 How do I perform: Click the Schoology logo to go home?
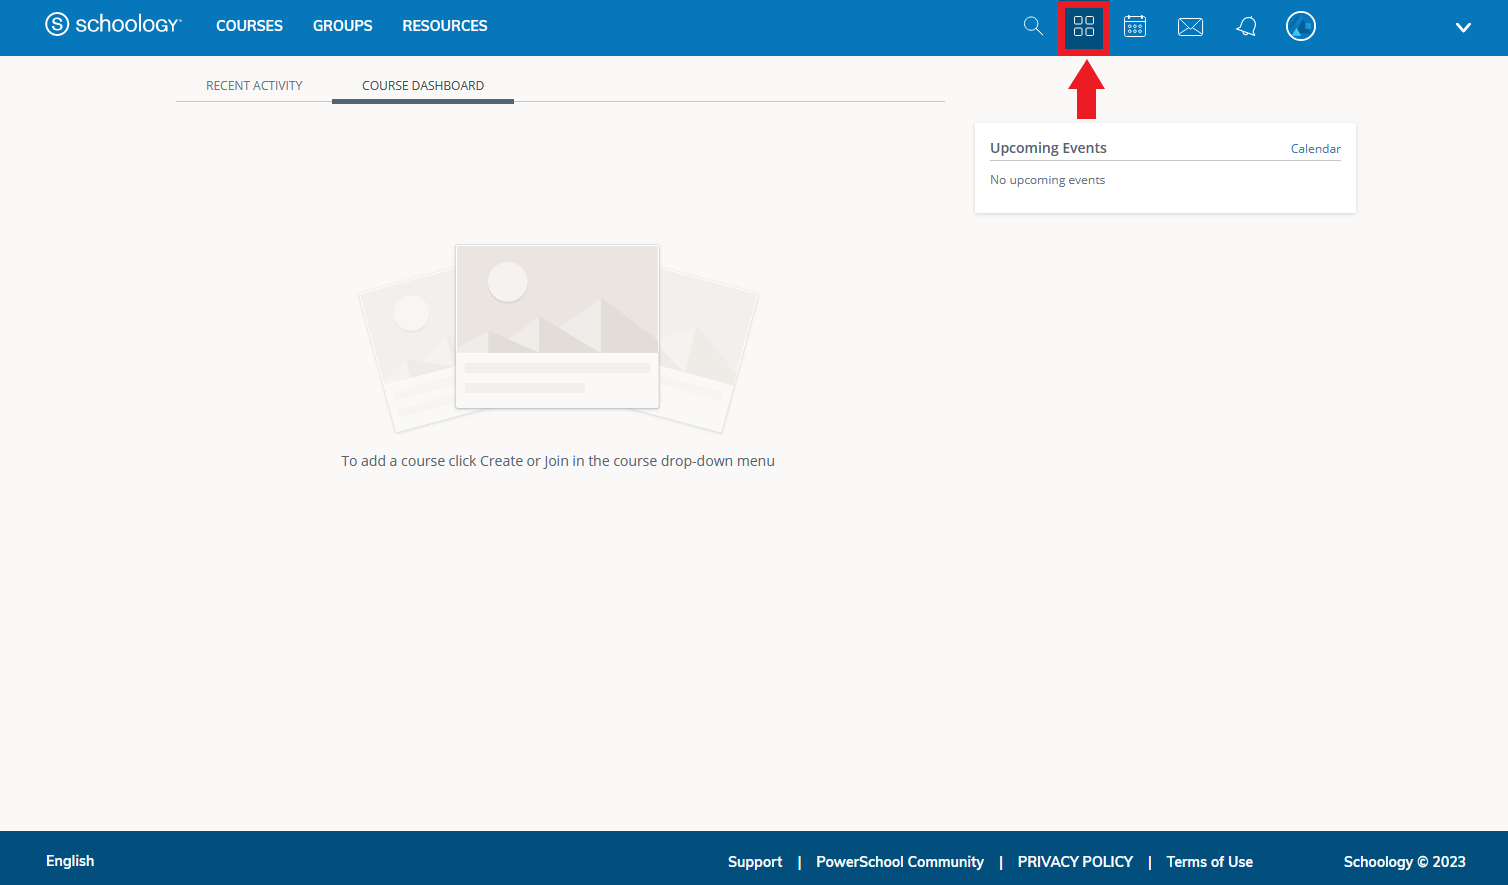click(x=113, y=24)
